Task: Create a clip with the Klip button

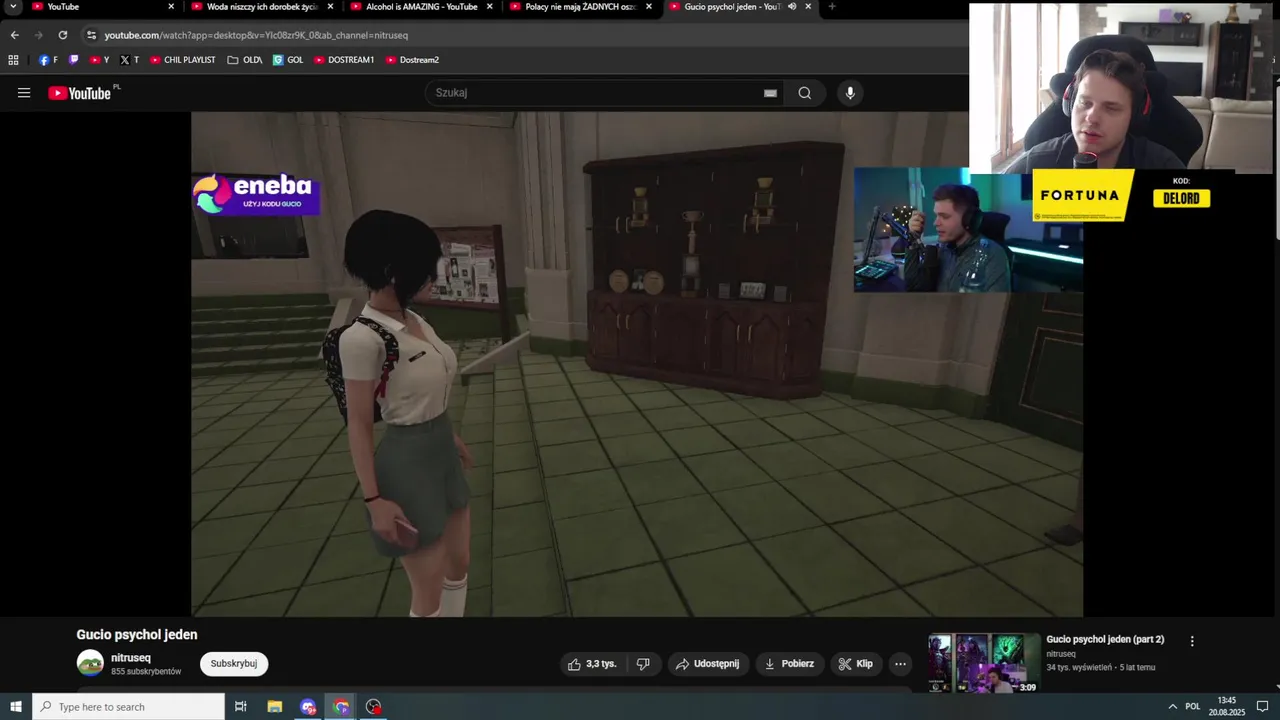Action: tap(856, 664)
